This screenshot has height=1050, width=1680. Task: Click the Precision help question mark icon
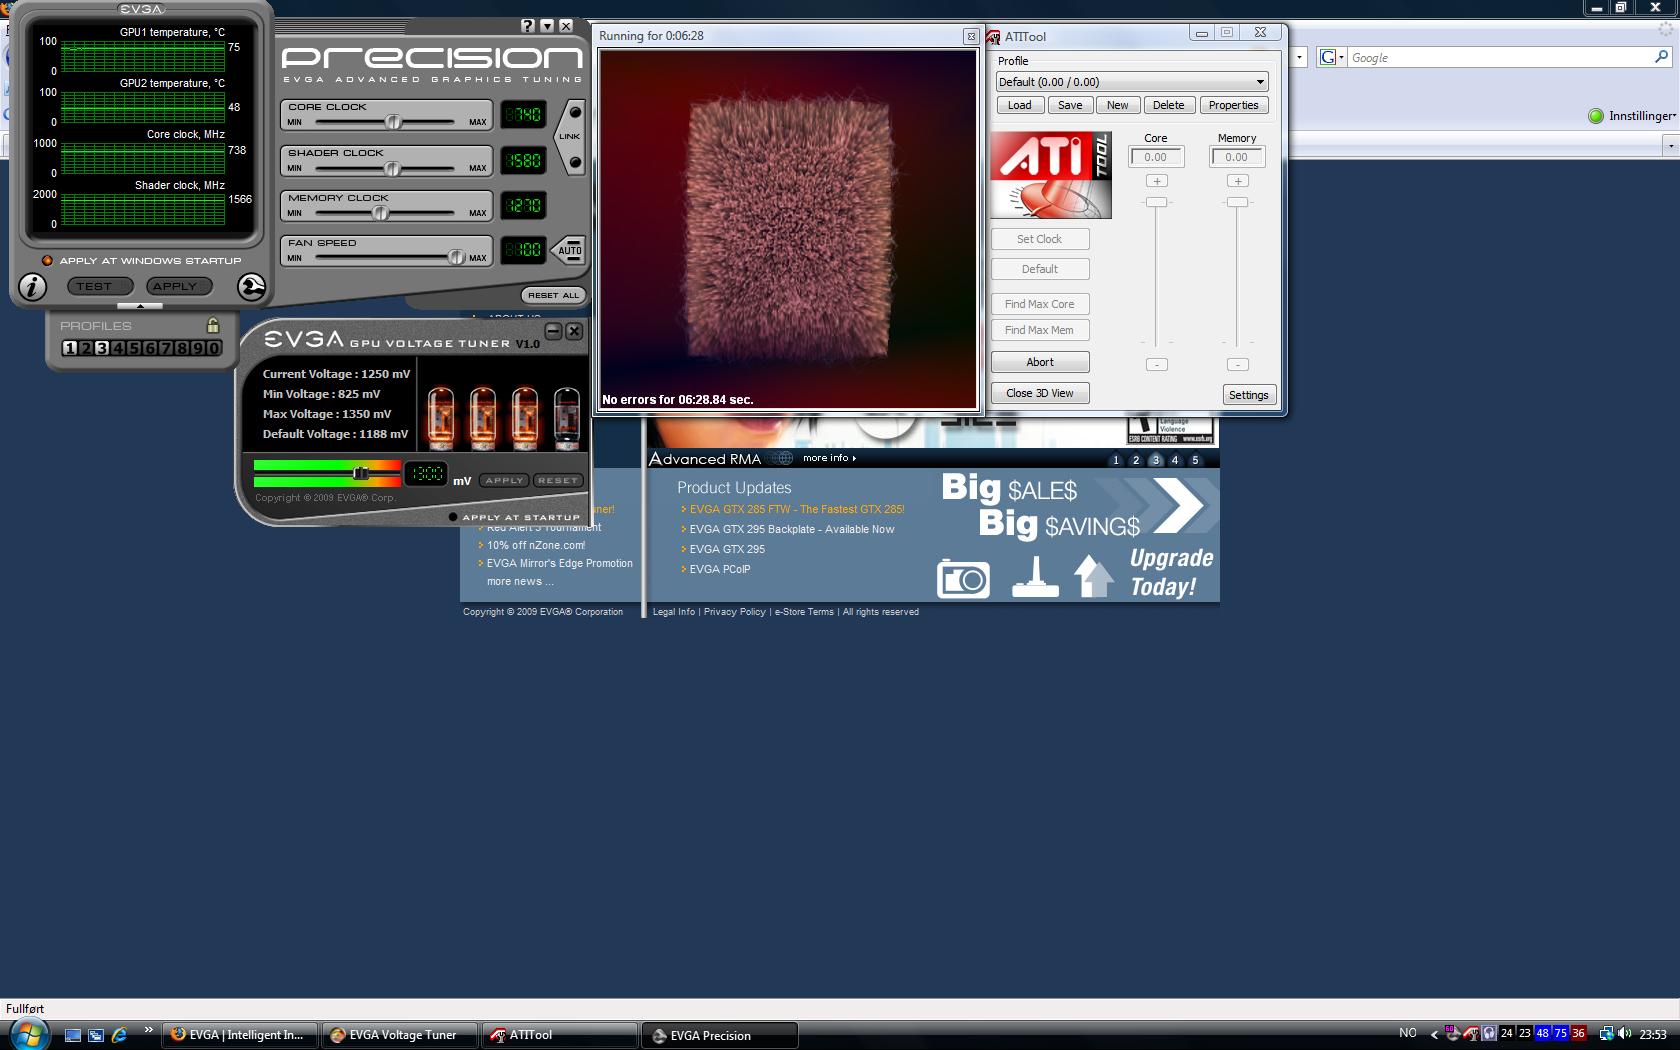point(529,26)
